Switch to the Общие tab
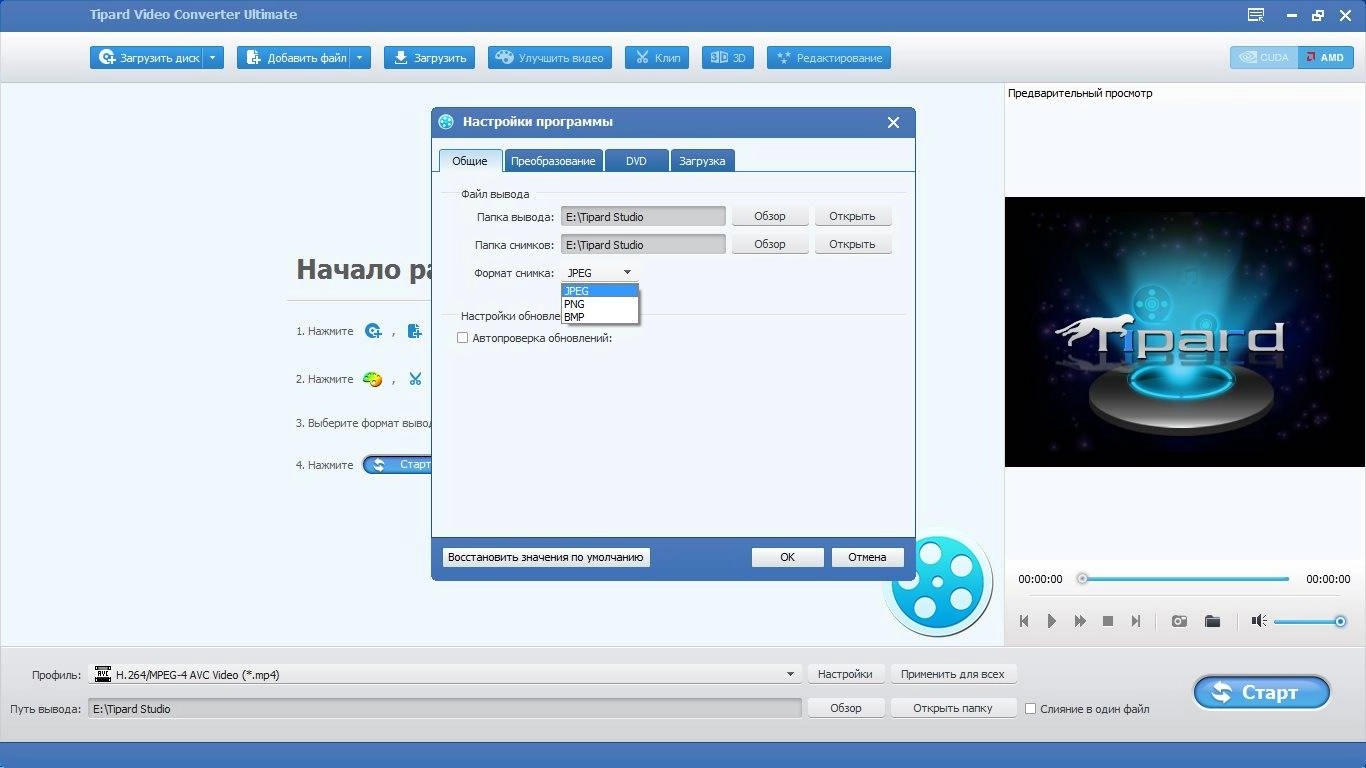 (x=470, y=160)
